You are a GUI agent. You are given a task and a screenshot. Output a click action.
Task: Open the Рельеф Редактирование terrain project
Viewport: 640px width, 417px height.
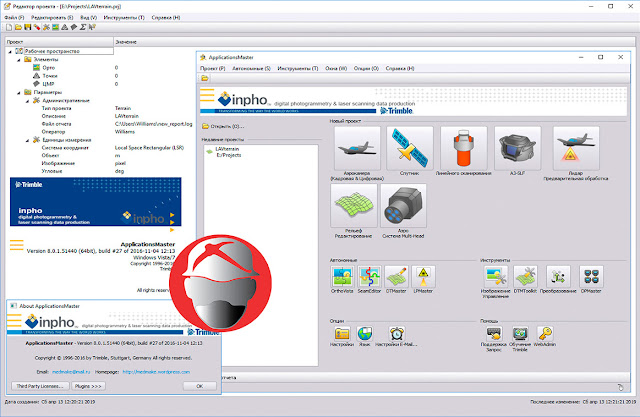[354, 205]
